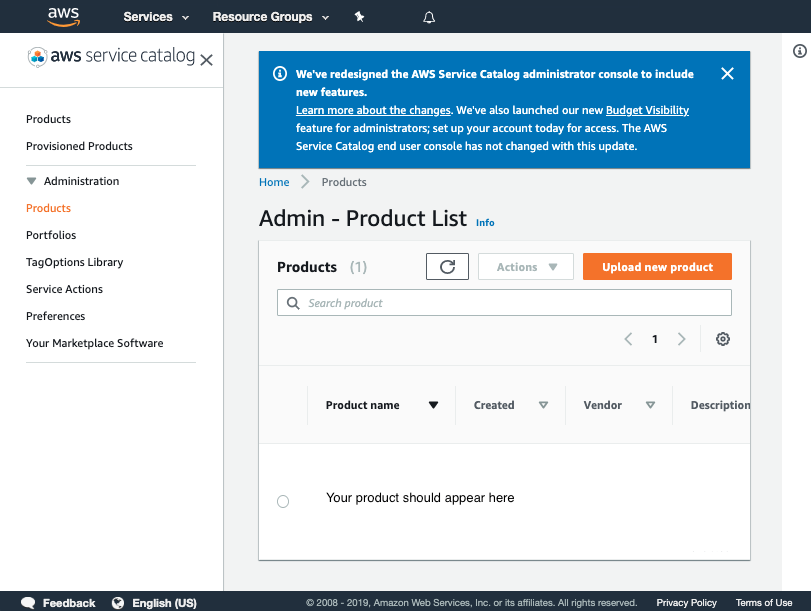Open the Budget Visibility link
The height and width of the screenshot is (611, 811).
tap(648, 110)
